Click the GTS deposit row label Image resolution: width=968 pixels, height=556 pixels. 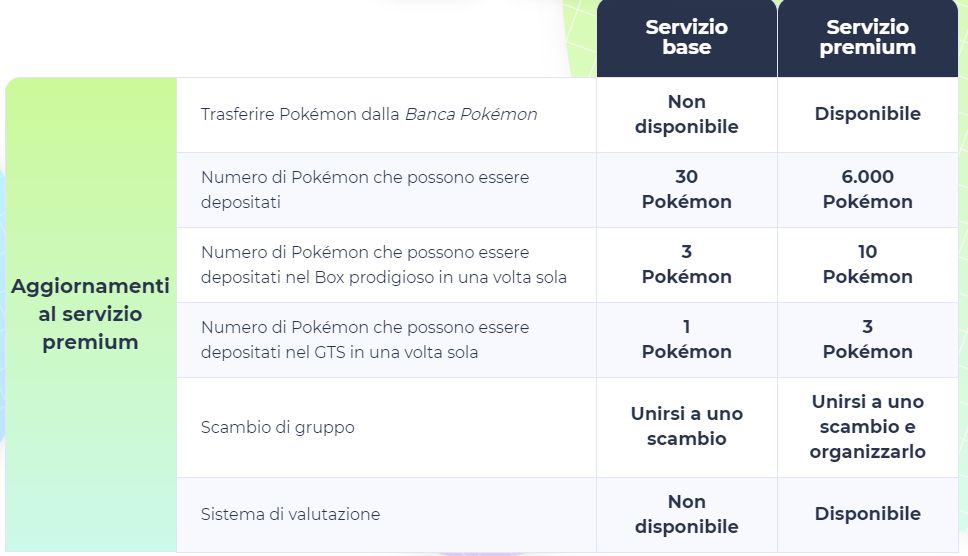(x=365, y=339)
